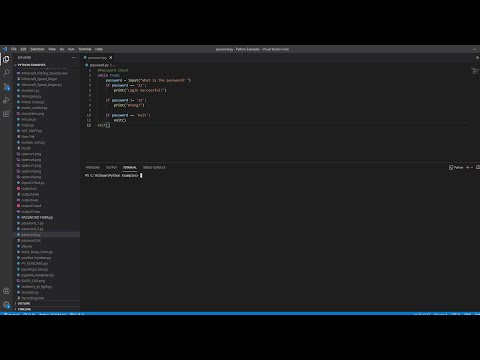Switch to the Output panel tab
This screenshot has height=360, width=480.
[x=111, y=167]
